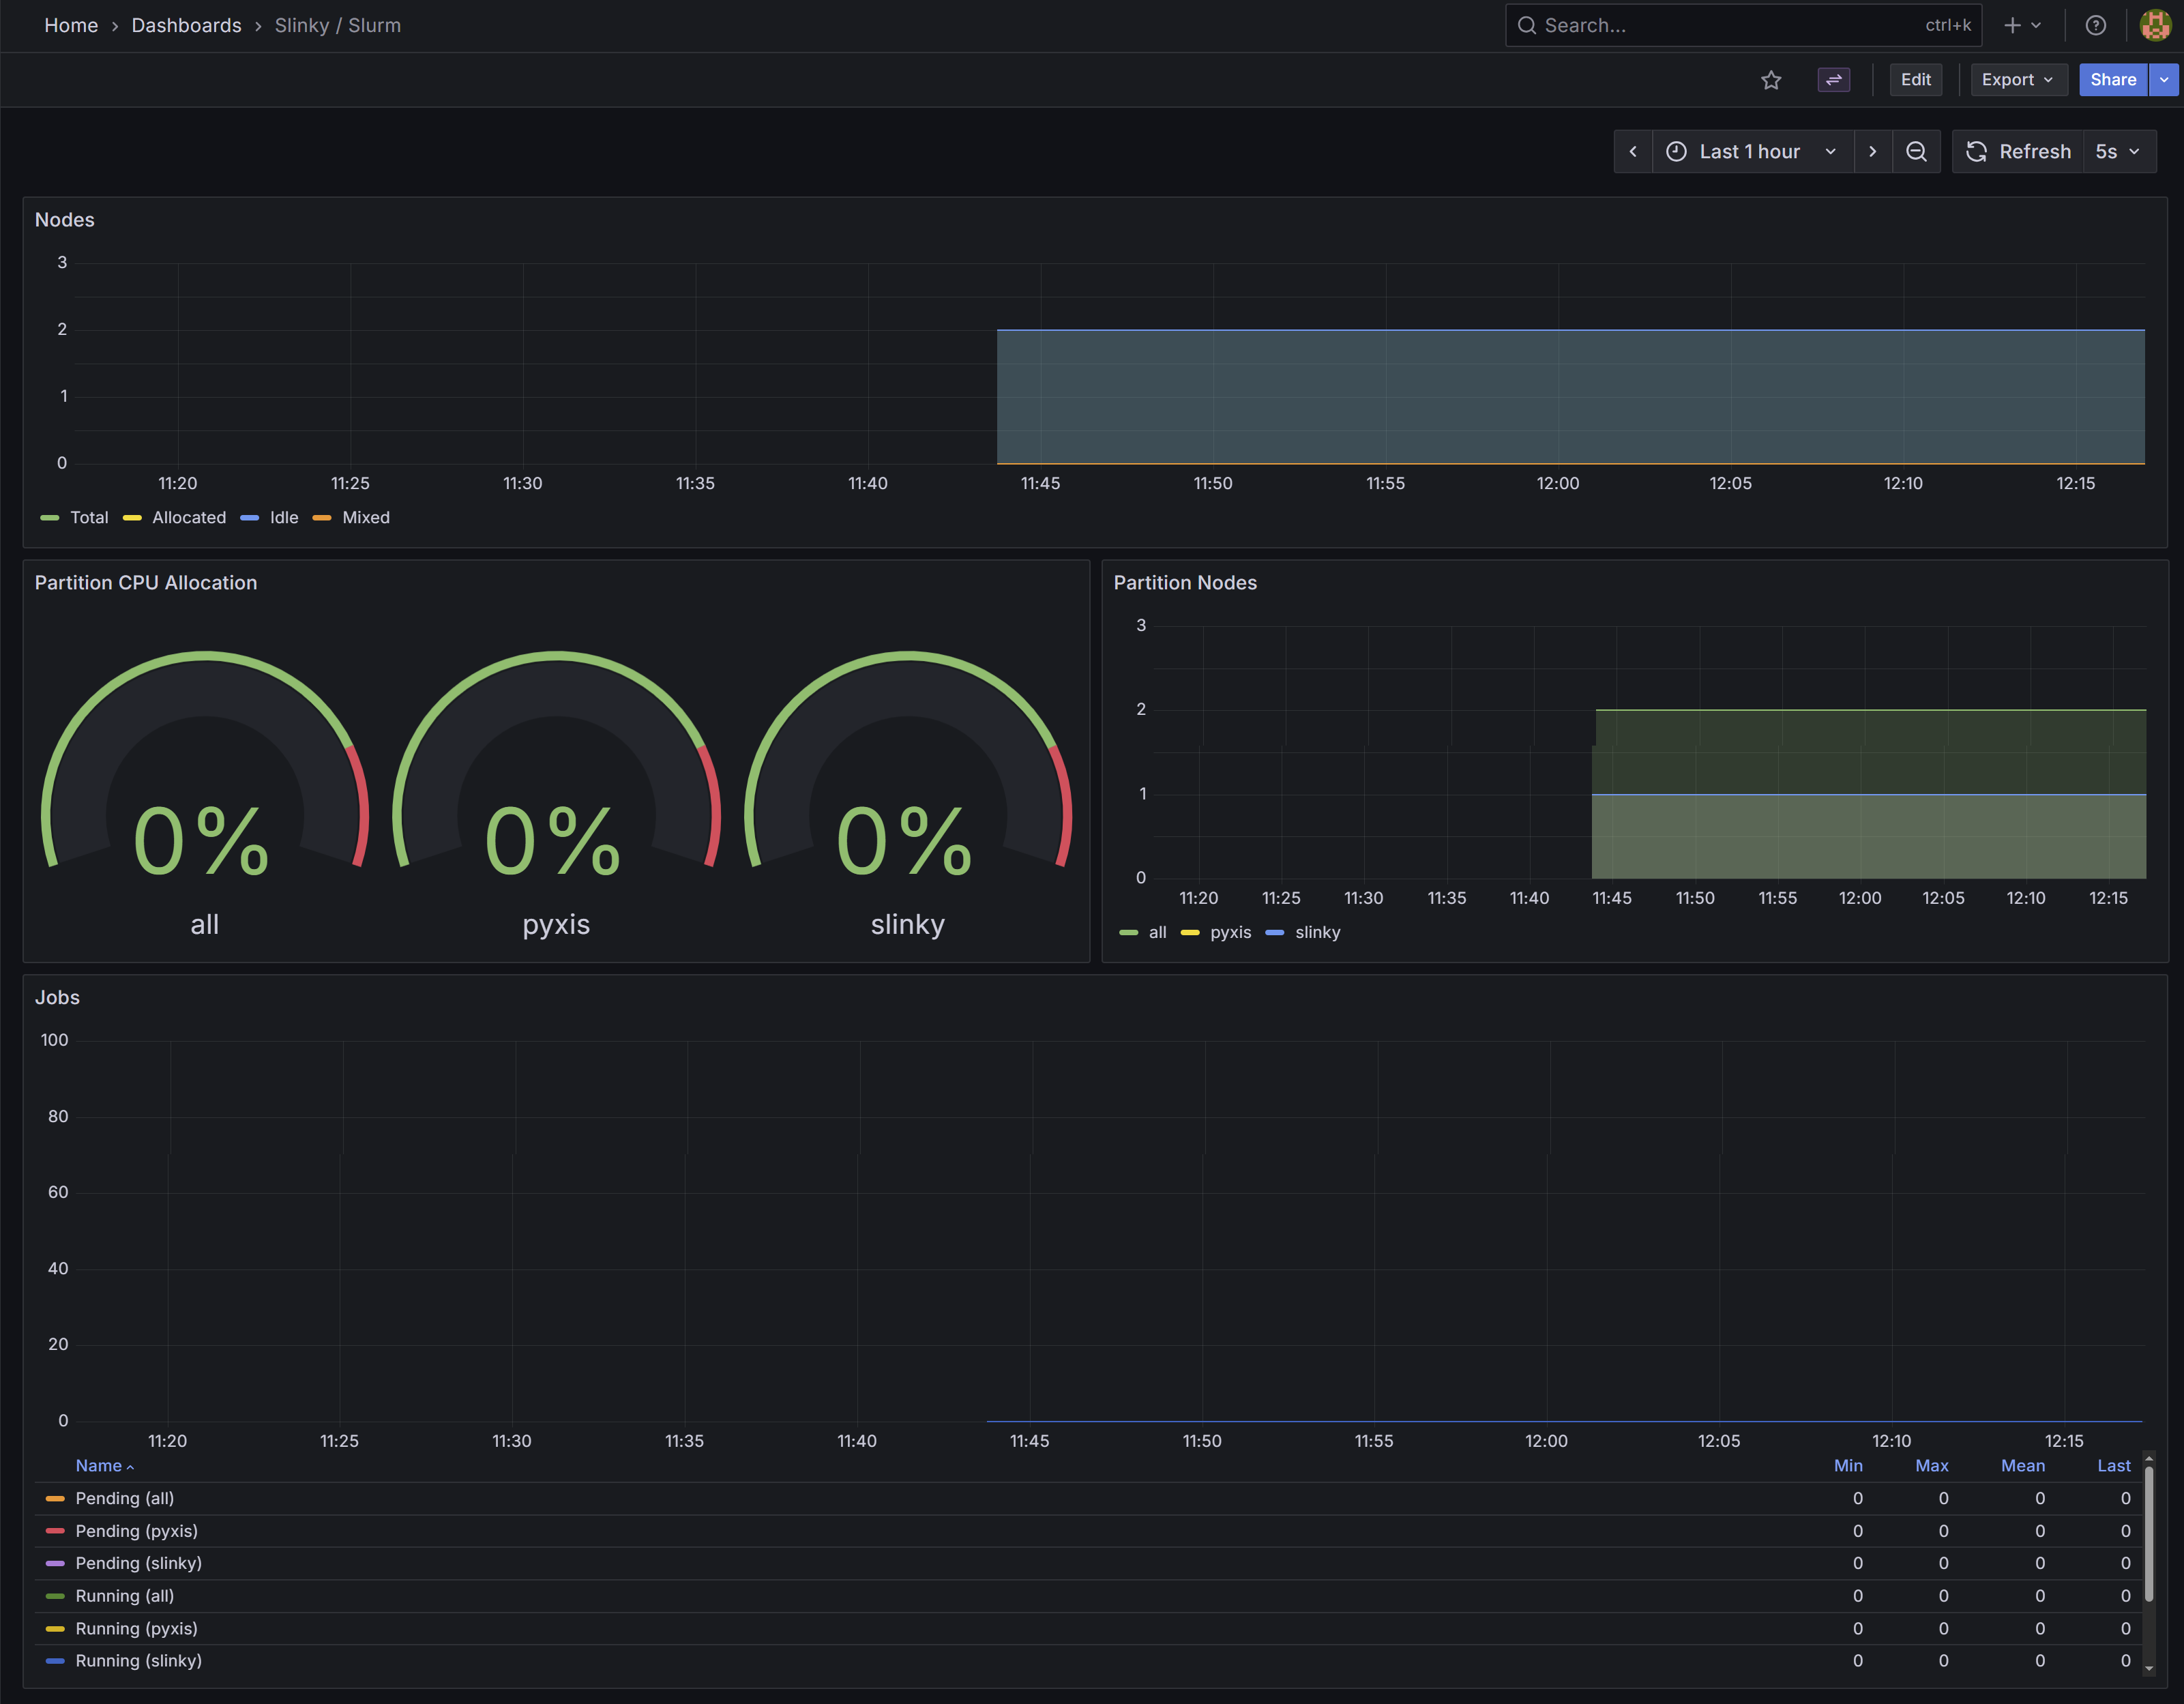Click the Share button
Image resolution: width=2184 pixels, height=1704 pixels.
[2112, 80]
